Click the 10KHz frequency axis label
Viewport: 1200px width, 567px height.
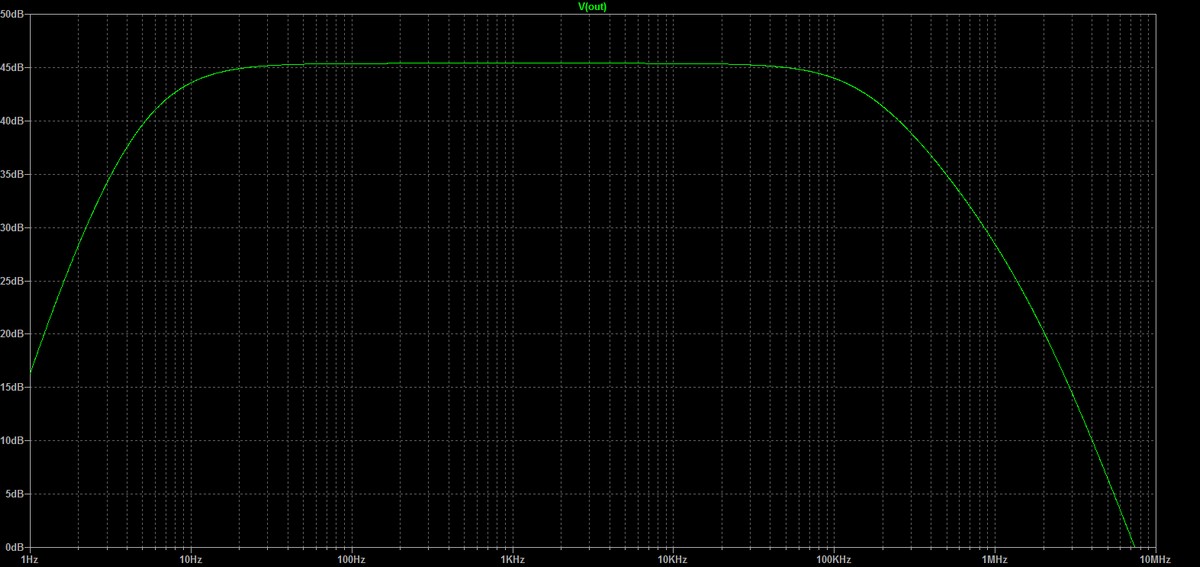[x=672, y=560]
